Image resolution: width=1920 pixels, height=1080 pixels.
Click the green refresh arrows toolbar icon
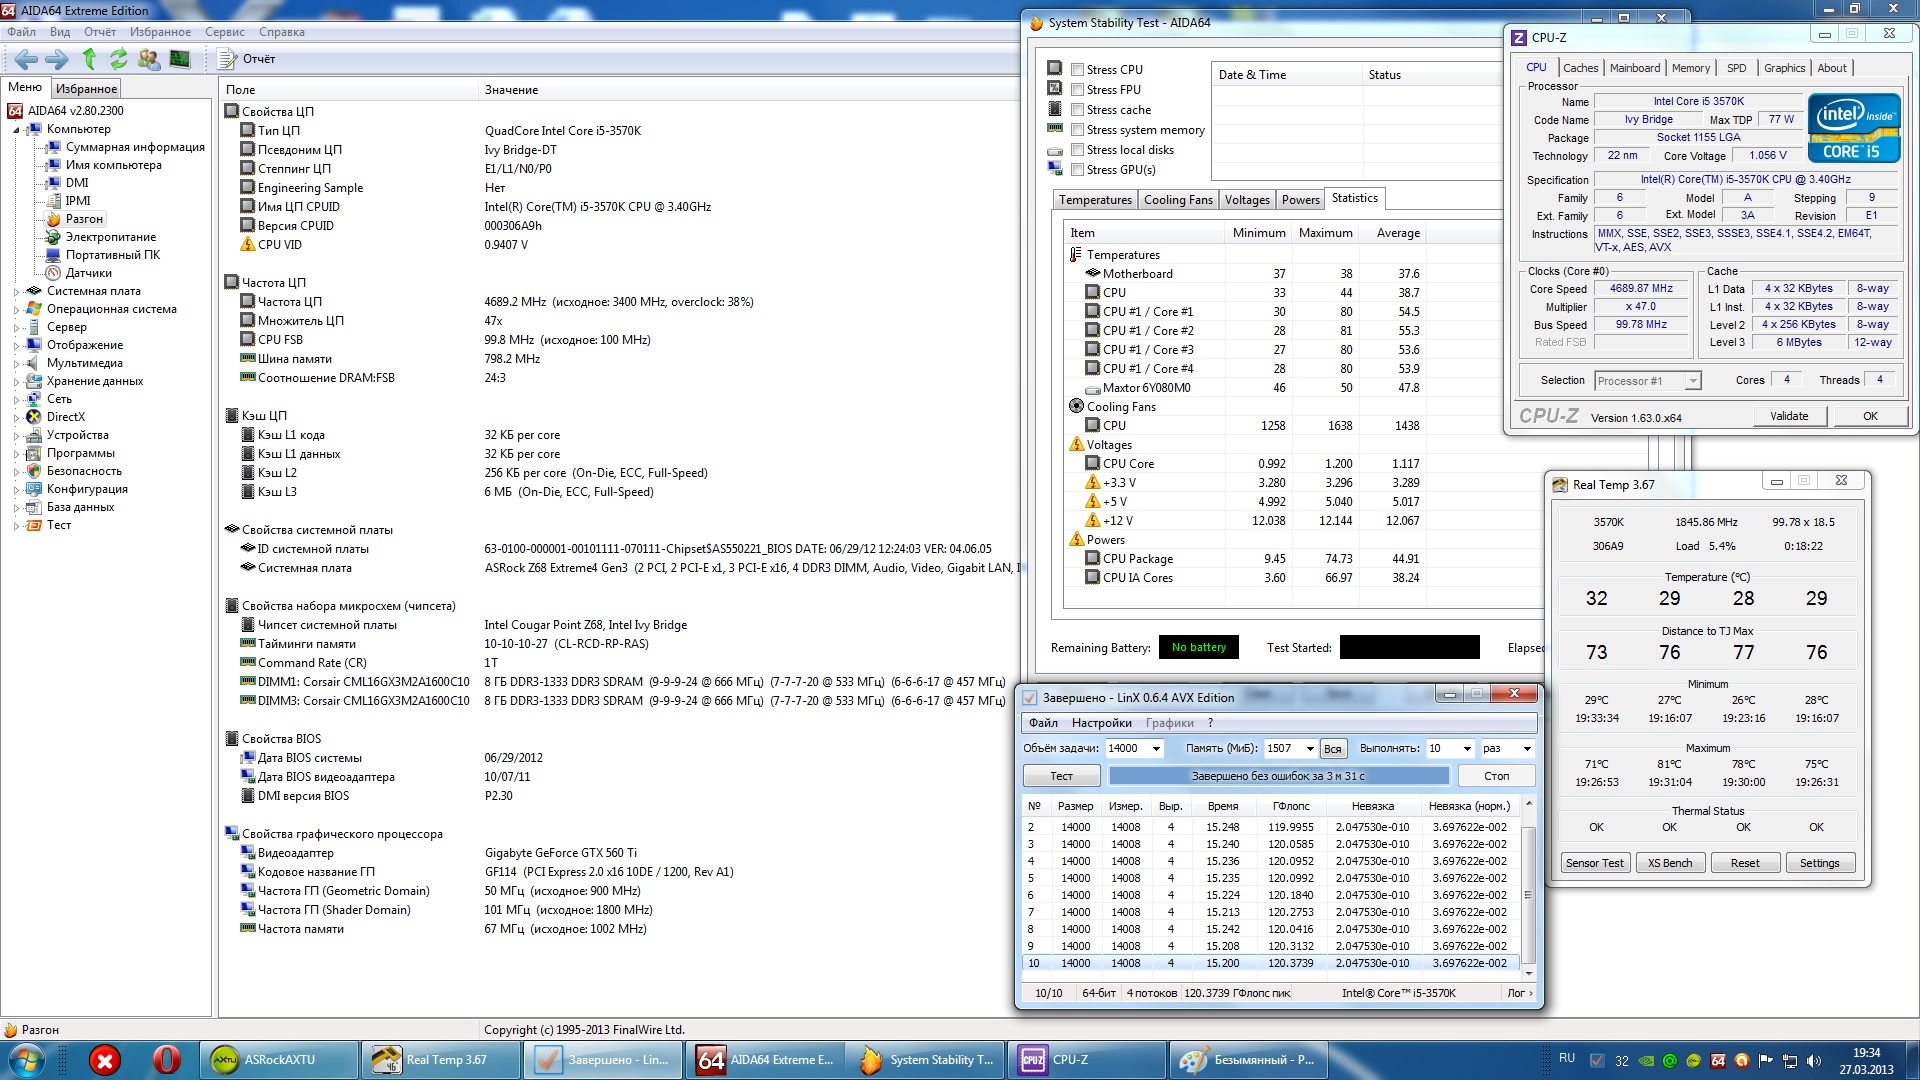[x=118, y=59]
